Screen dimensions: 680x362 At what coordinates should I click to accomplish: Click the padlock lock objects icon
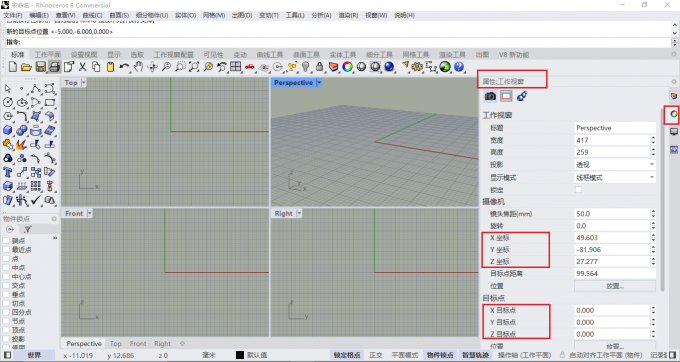point(320,67)
